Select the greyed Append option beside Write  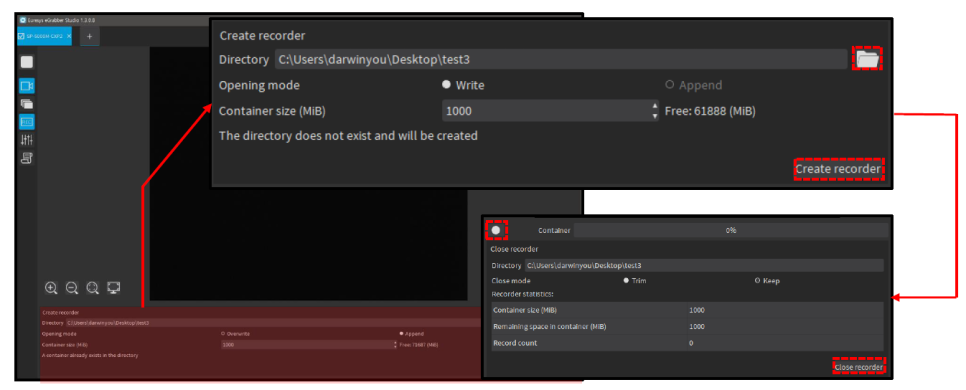tap(694, 85)
